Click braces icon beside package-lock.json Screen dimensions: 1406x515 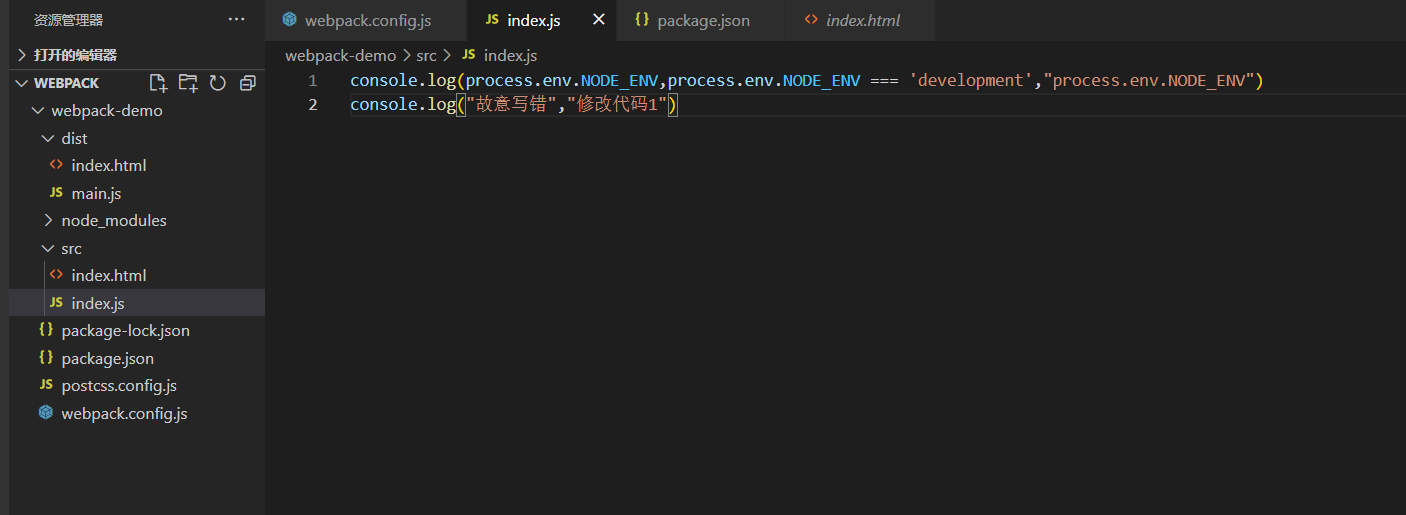(x=46, y=331)
